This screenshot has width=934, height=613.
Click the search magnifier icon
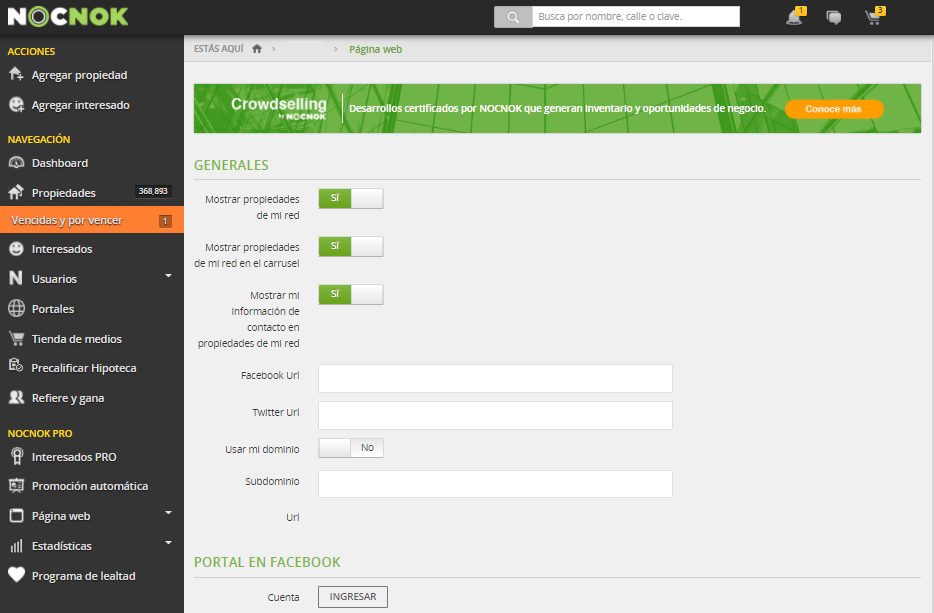513,17
